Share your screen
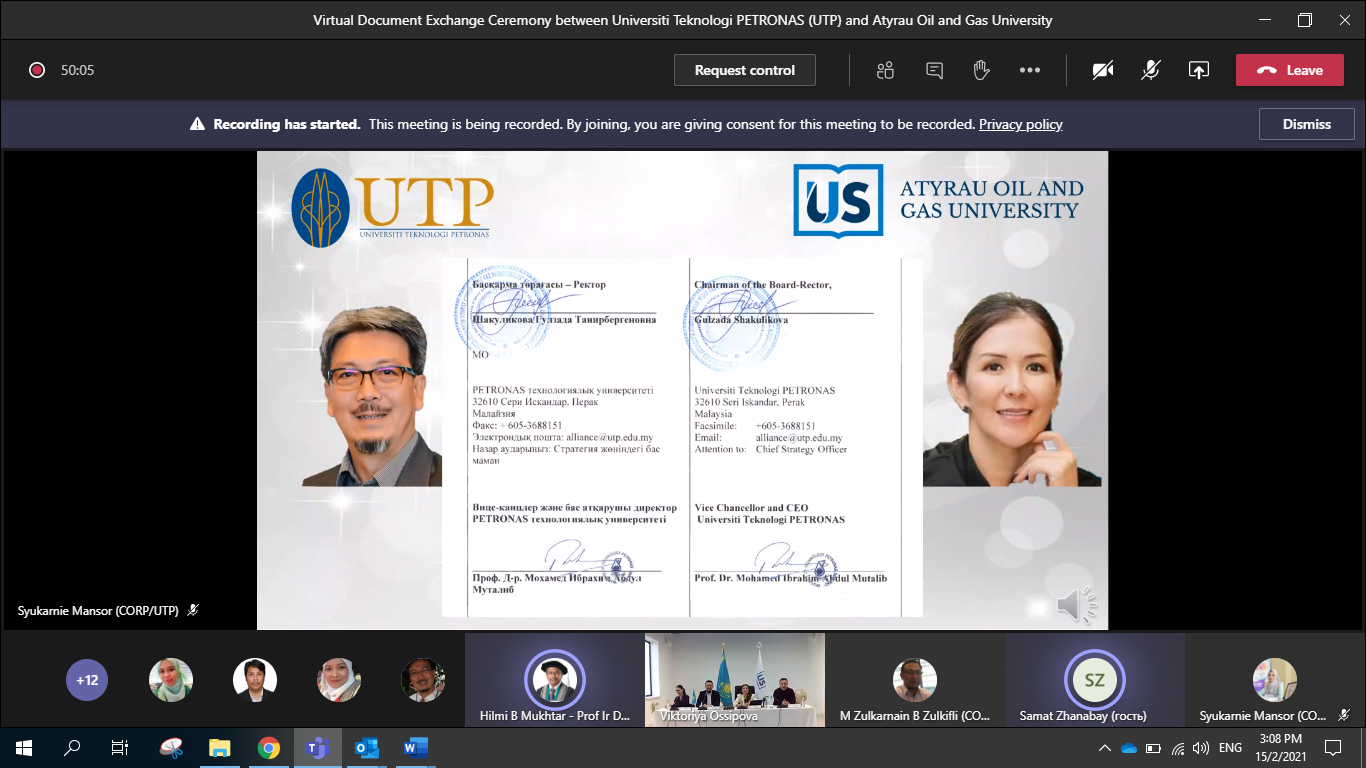Screen dimensions: 1366x768 1198,70
